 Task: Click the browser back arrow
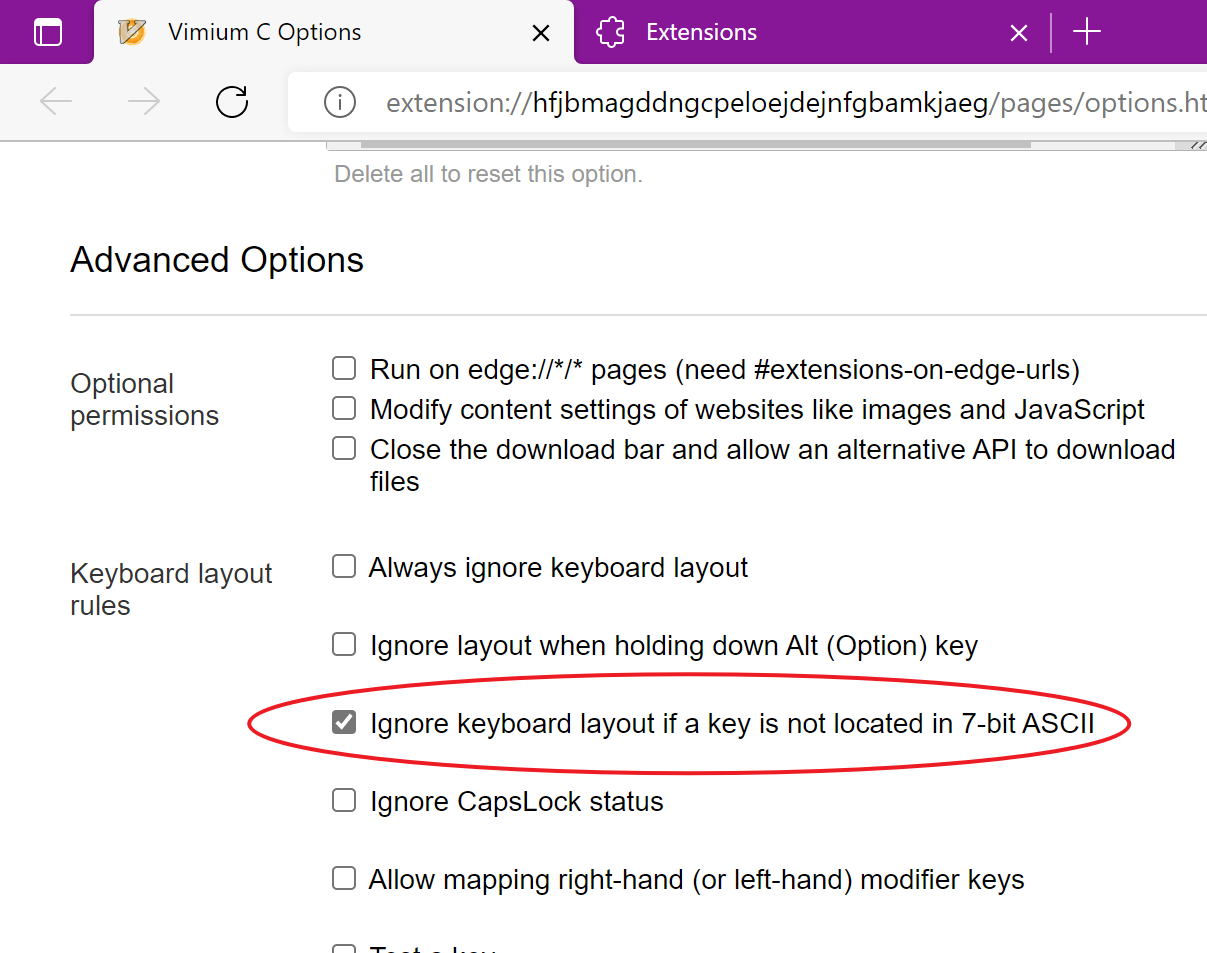pos(56,101)
